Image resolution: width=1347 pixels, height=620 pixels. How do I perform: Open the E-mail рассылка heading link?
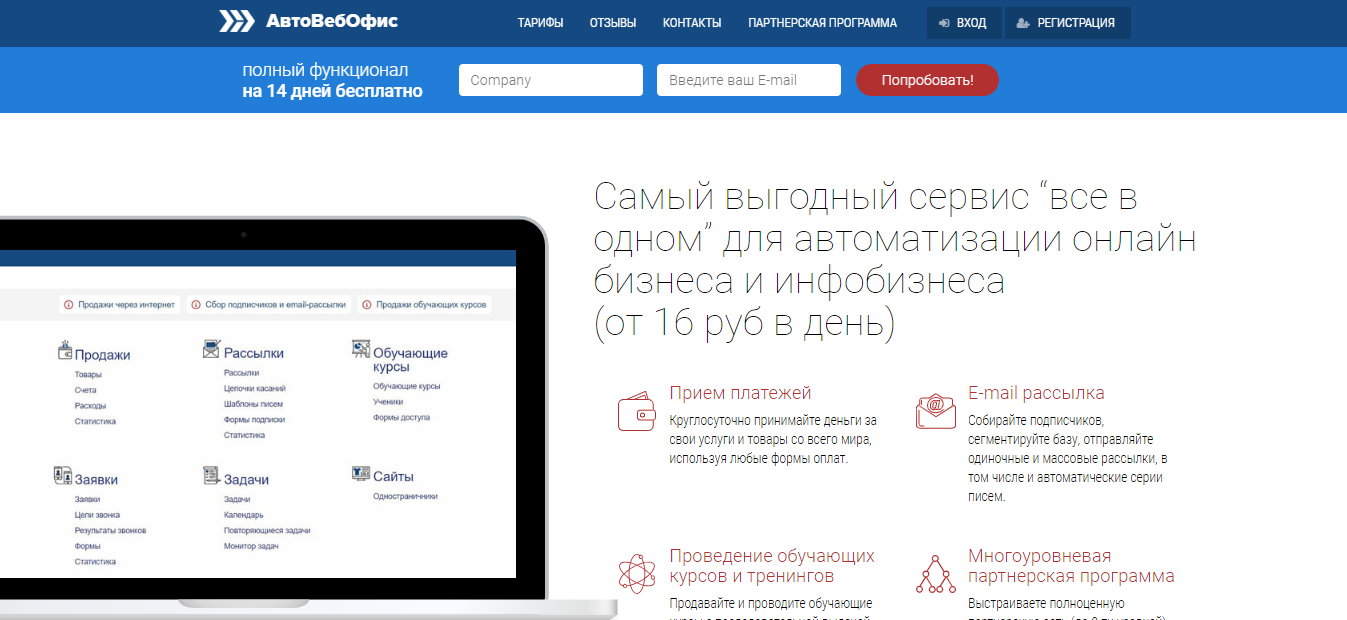tap(1036, 393)
